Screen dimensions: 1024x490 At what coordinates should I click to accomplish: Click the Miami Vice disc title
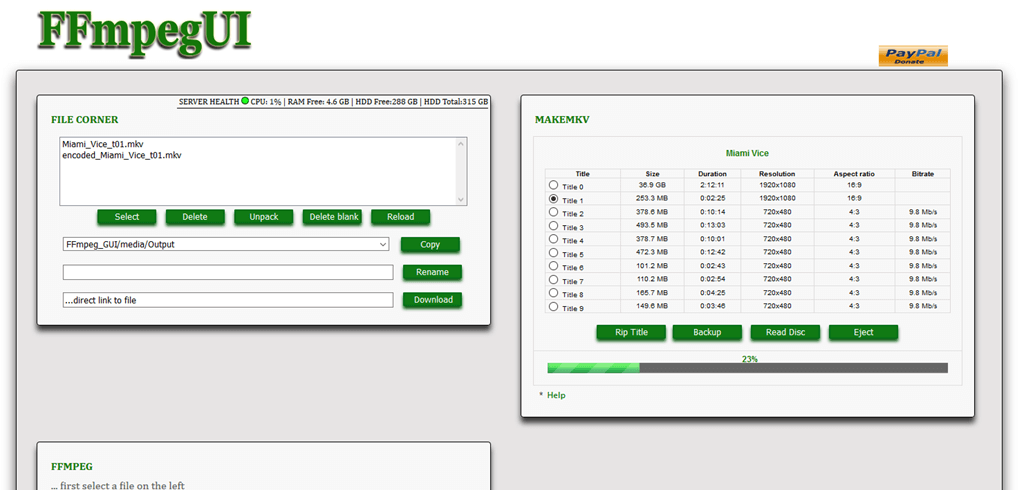tap(747, 154)
